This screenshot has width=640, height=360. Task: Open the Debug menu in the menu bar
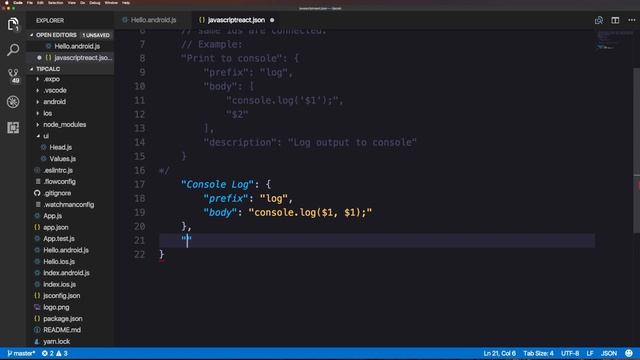point(95,3)
